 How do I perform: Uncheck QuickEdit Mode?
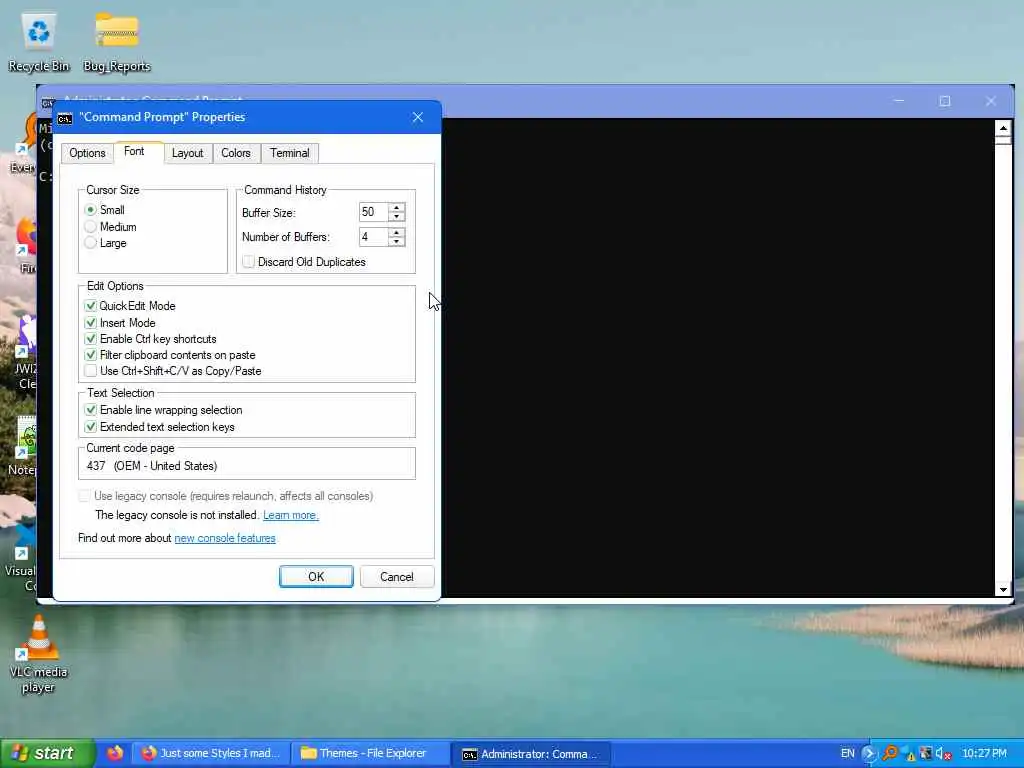91,306
